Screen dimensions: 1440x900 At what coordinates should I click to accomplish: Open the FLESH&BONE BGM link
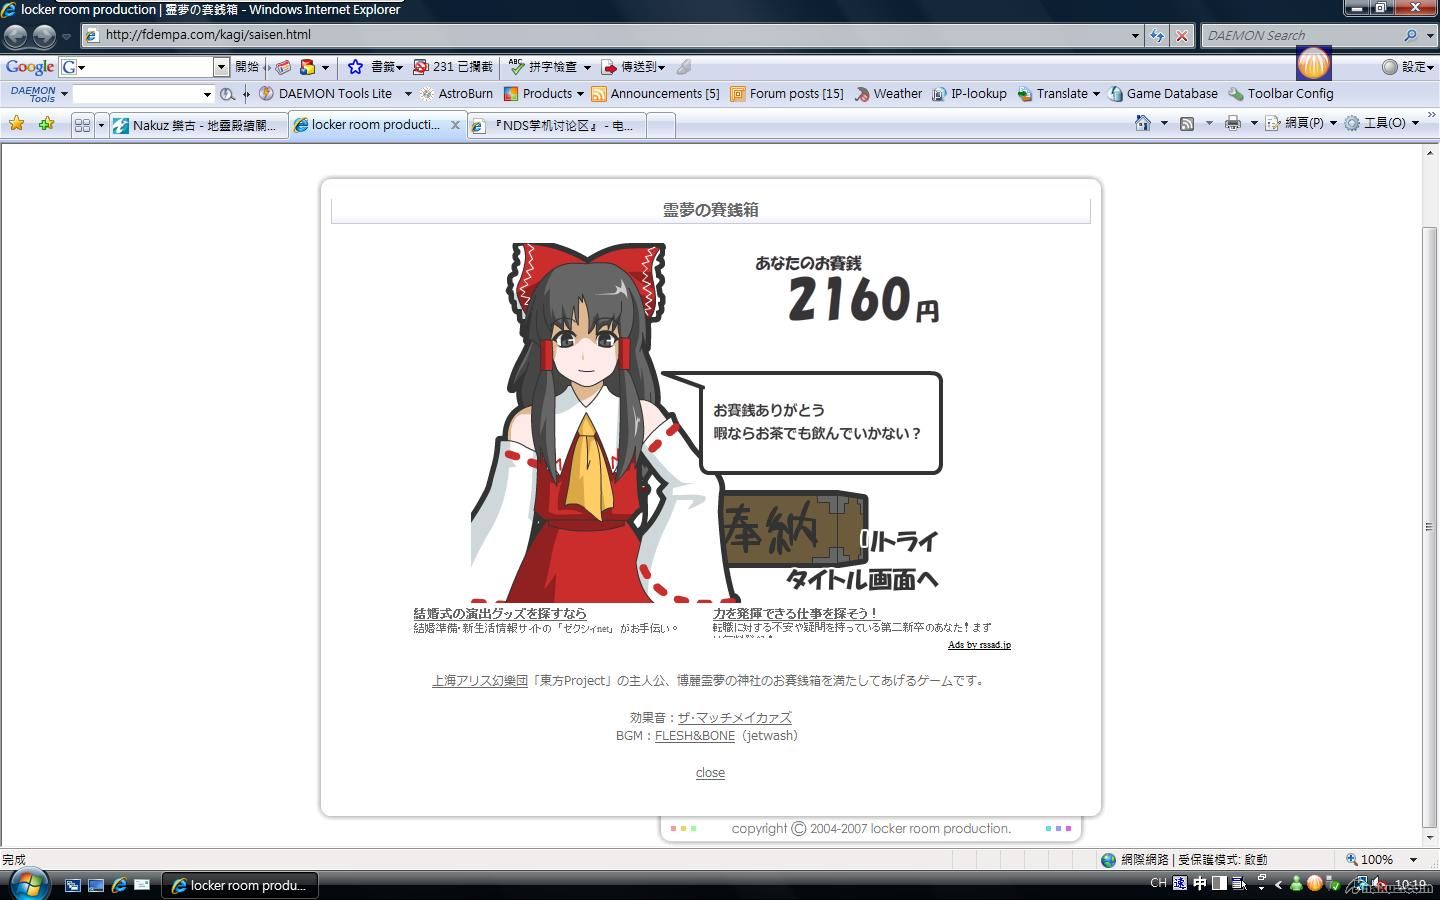click(694, 736)
